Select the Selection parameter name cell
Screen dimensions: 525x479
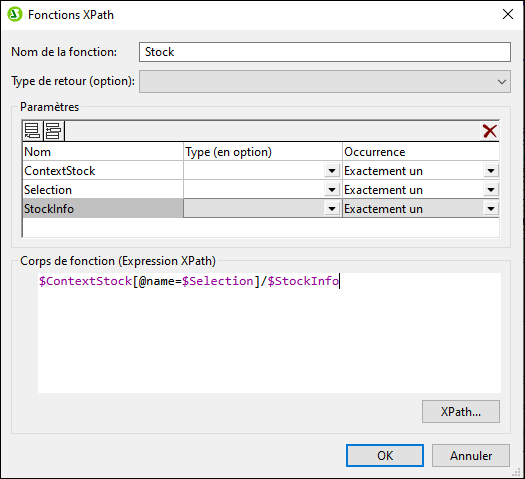click(x=103, y=190)
